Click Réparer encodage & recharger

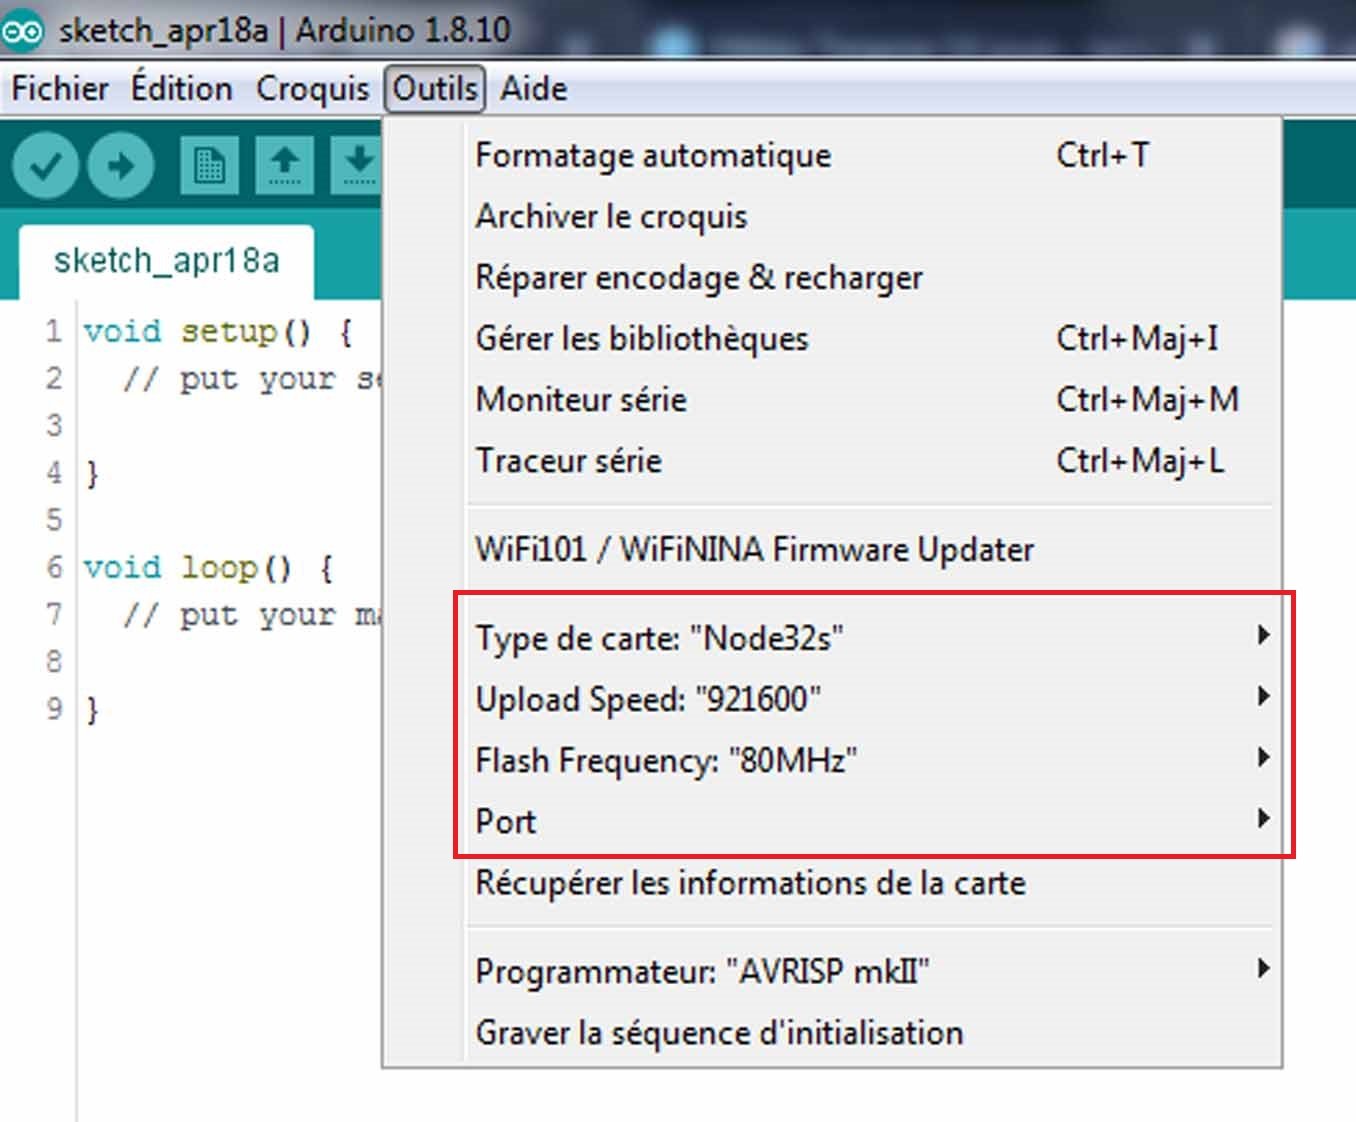pyautogui.click(x=873, y=277)
